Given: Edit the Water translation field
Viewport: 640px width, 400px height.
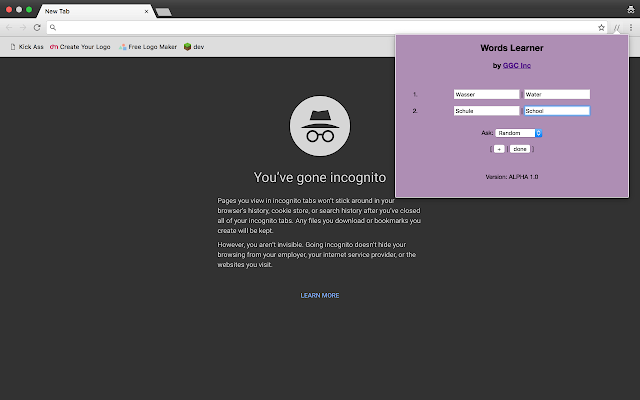Looking at the screenshot, I should (x=557, y=94).
